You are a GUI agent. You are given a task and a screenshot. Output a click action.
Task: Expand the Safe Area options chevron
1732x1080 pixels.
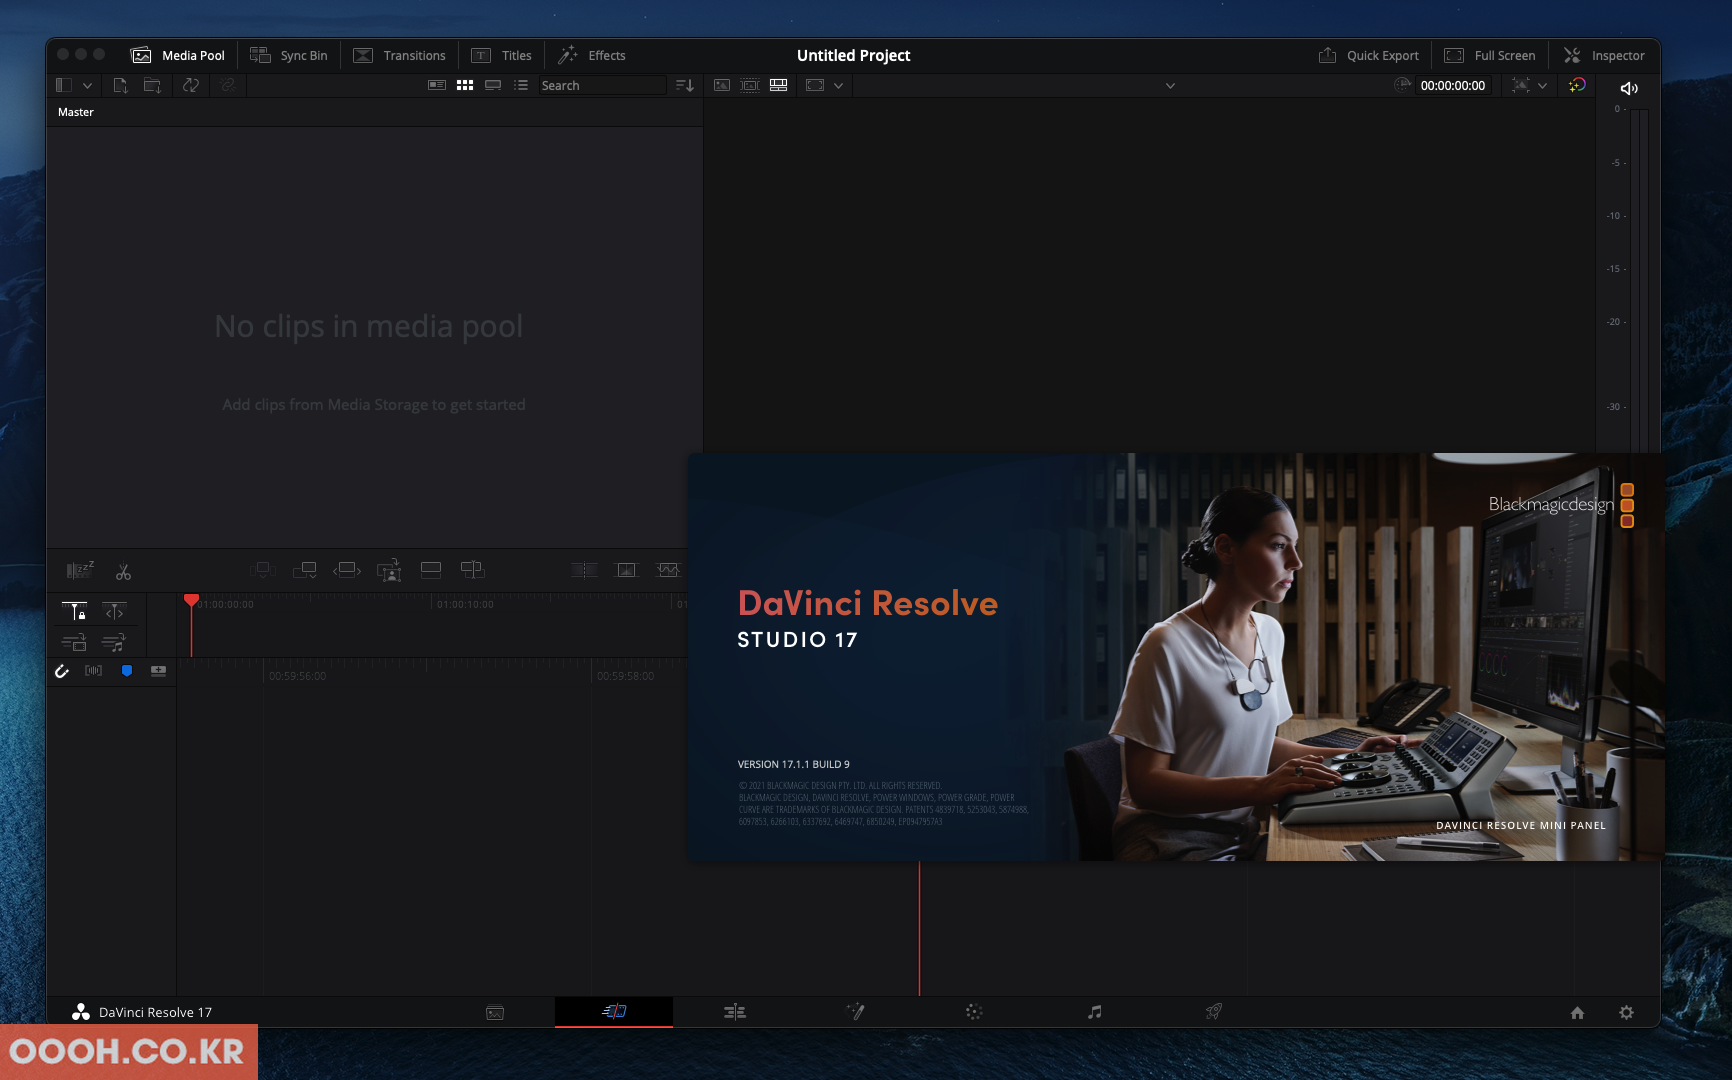pyautogui.click(x=838, y=86)
